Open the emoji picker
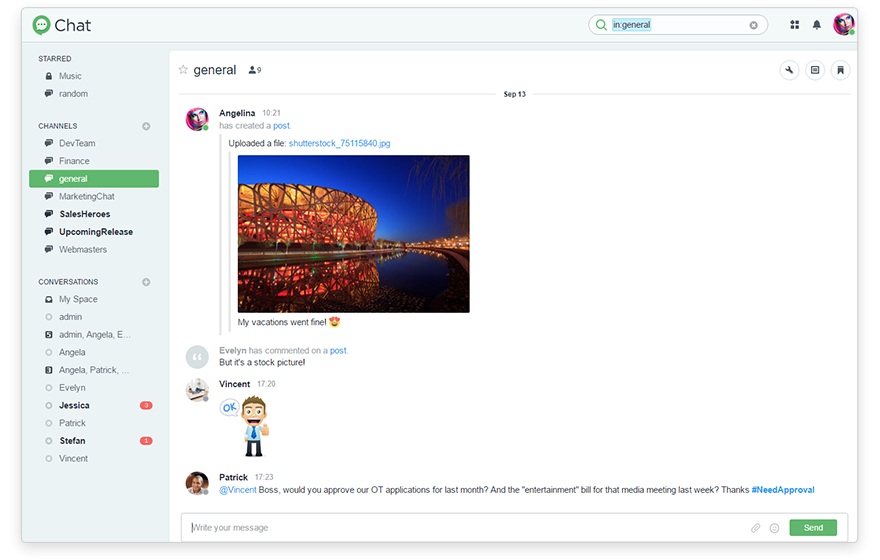This screenshot has width=880, height=560. coord(774,528)
